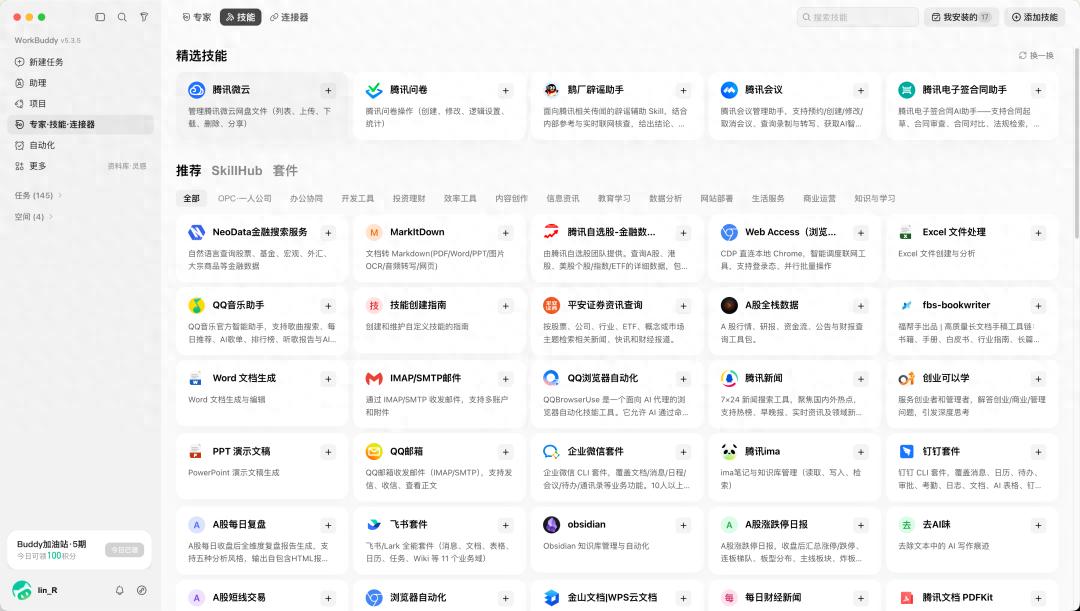Select the SkillHub tab

[x=237, y=170]
